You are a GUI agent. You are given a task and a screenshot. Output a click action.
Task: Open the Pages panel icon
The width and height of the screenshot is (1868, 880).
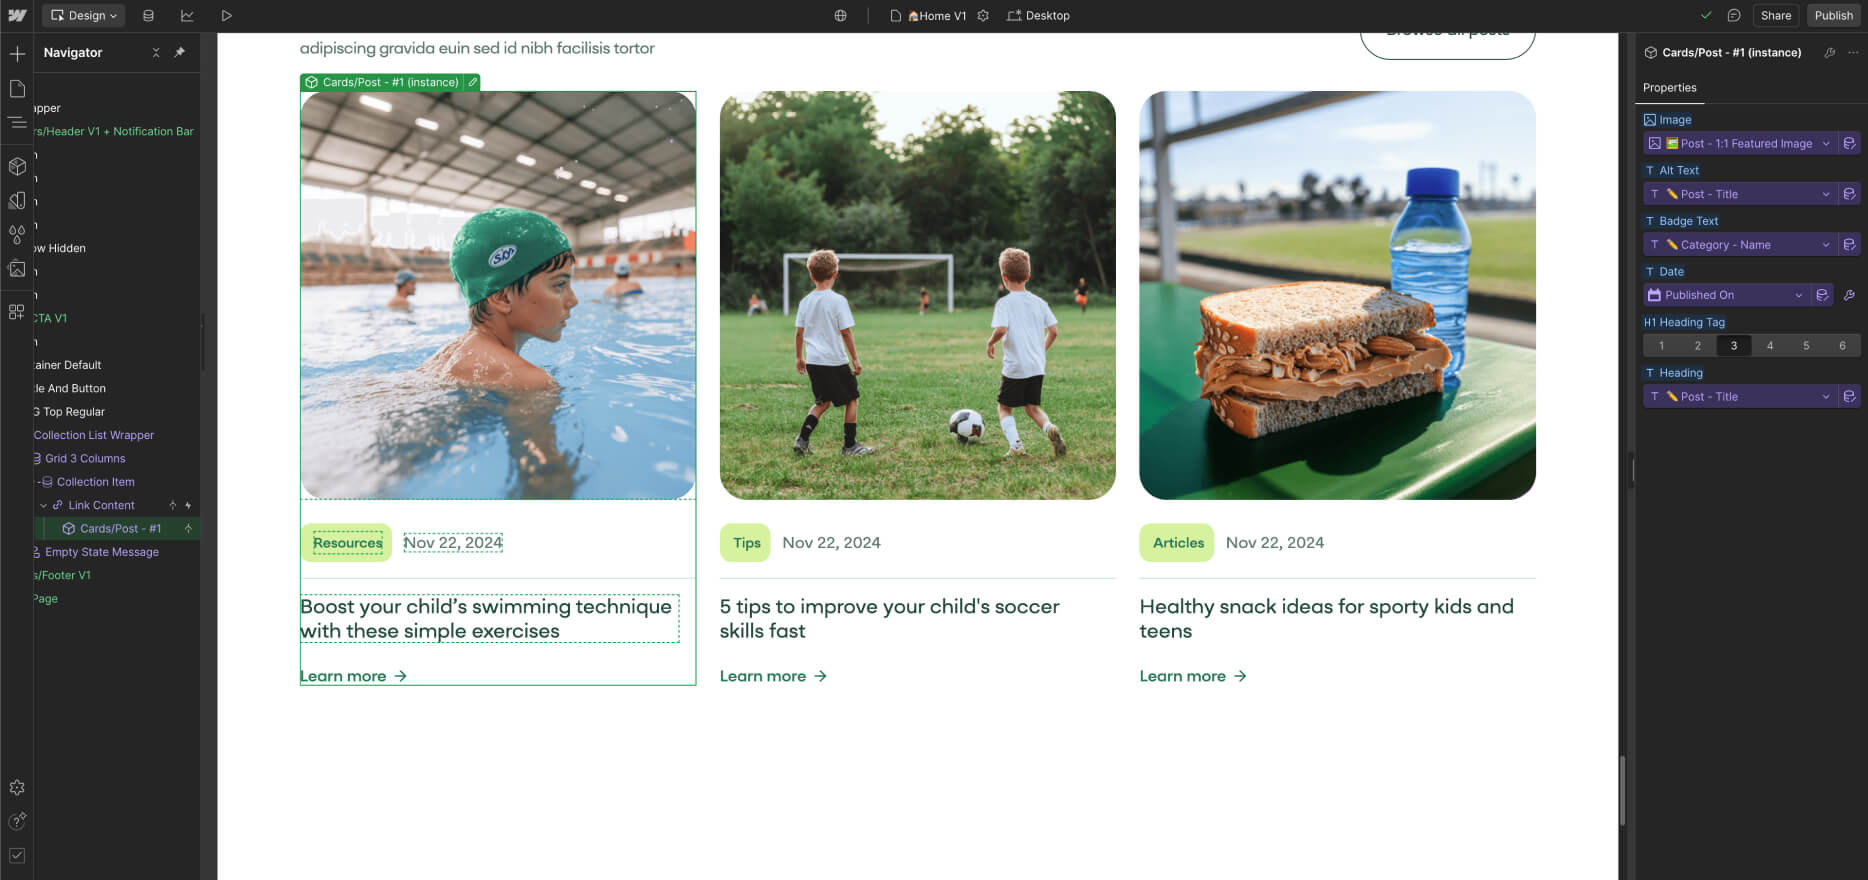click(17, 89)
